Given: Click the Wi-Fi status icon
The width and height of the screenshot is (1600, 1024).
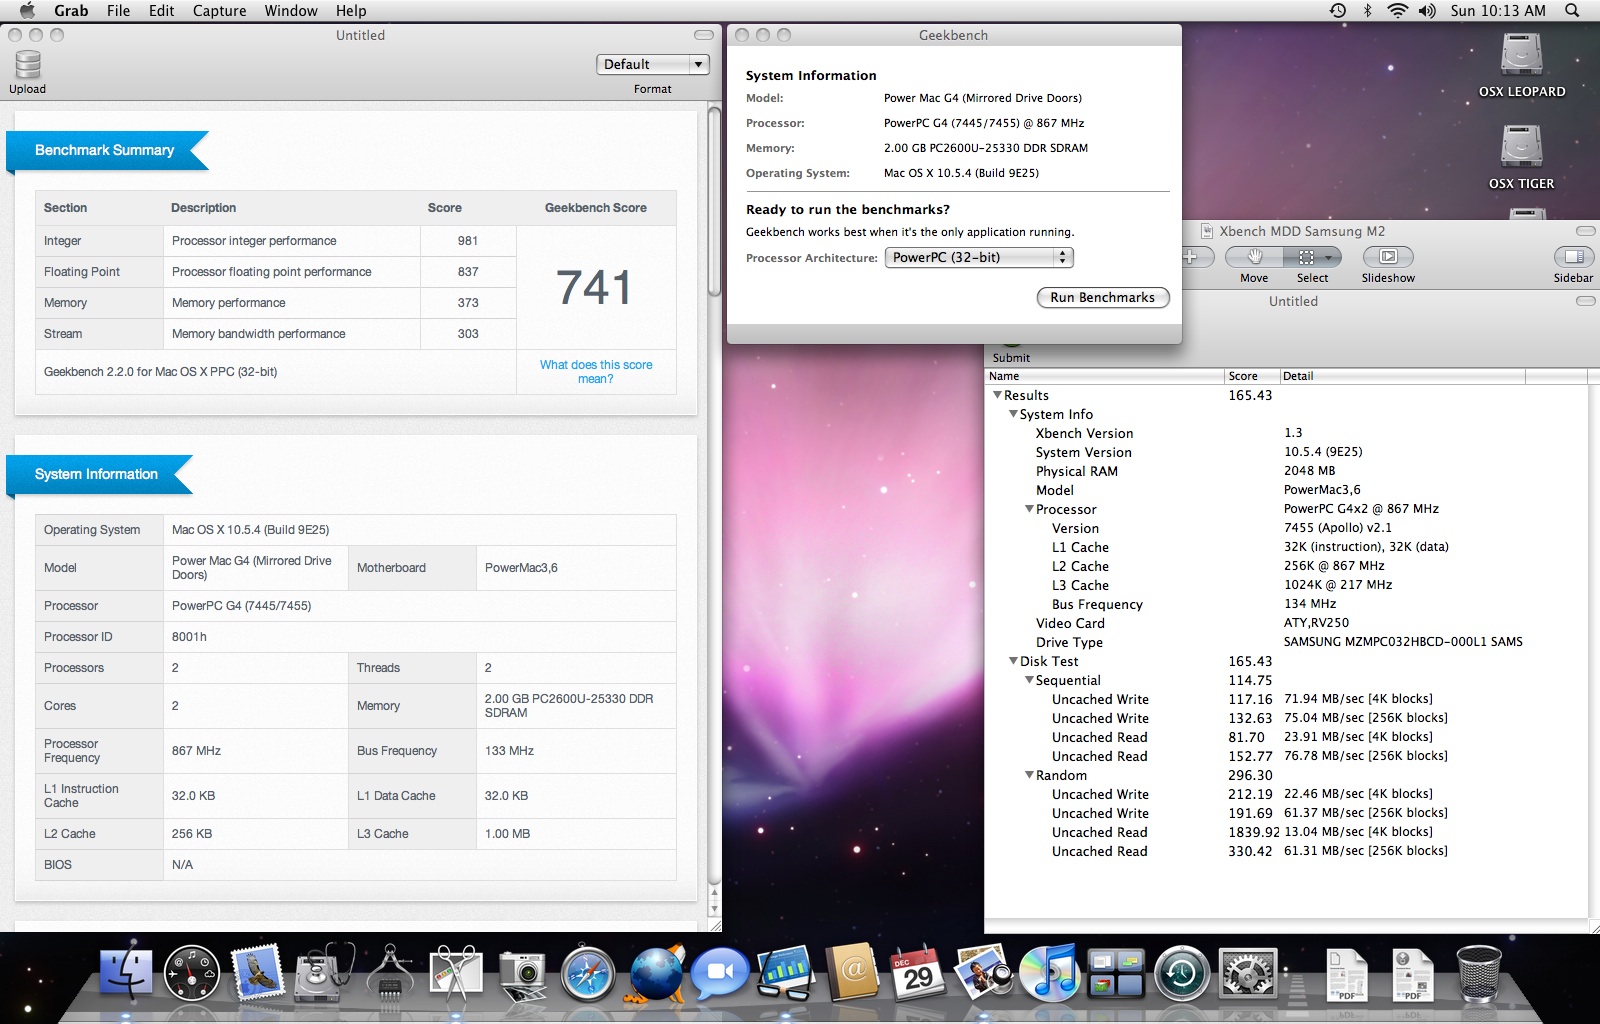Looking at the screenshot, I should pos(1398,11).
